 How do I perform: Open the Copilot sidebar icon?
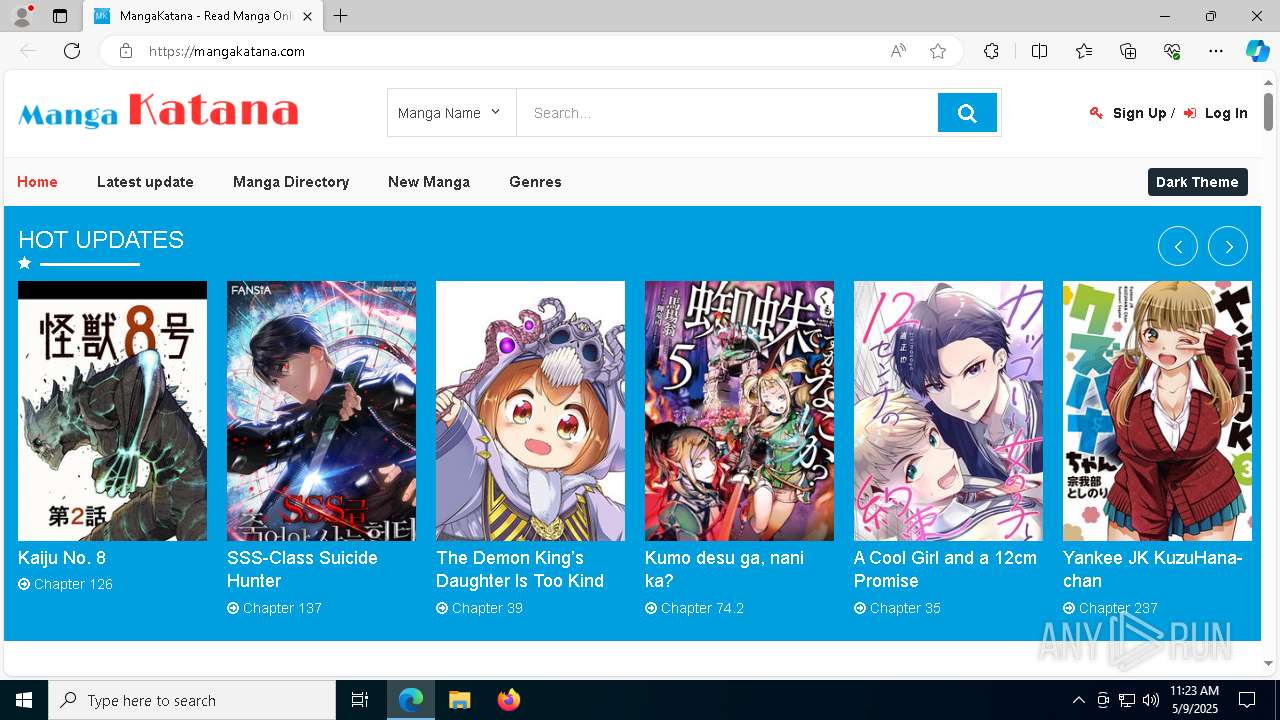pyautogui.click(x=1257, y=51)
